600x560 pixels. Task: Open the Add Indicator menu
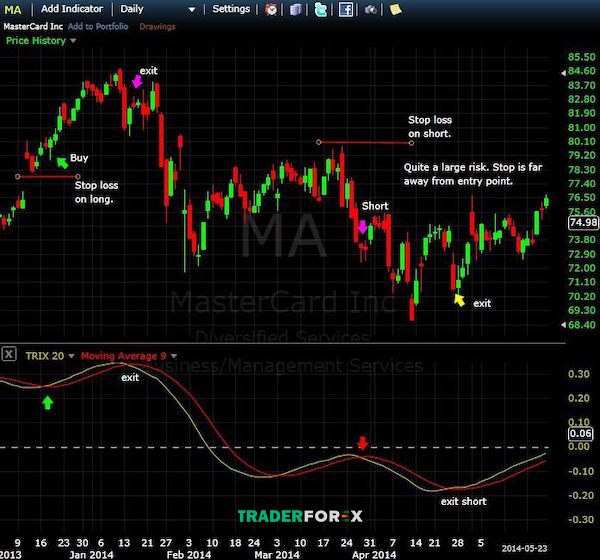(x=72, y=9)
